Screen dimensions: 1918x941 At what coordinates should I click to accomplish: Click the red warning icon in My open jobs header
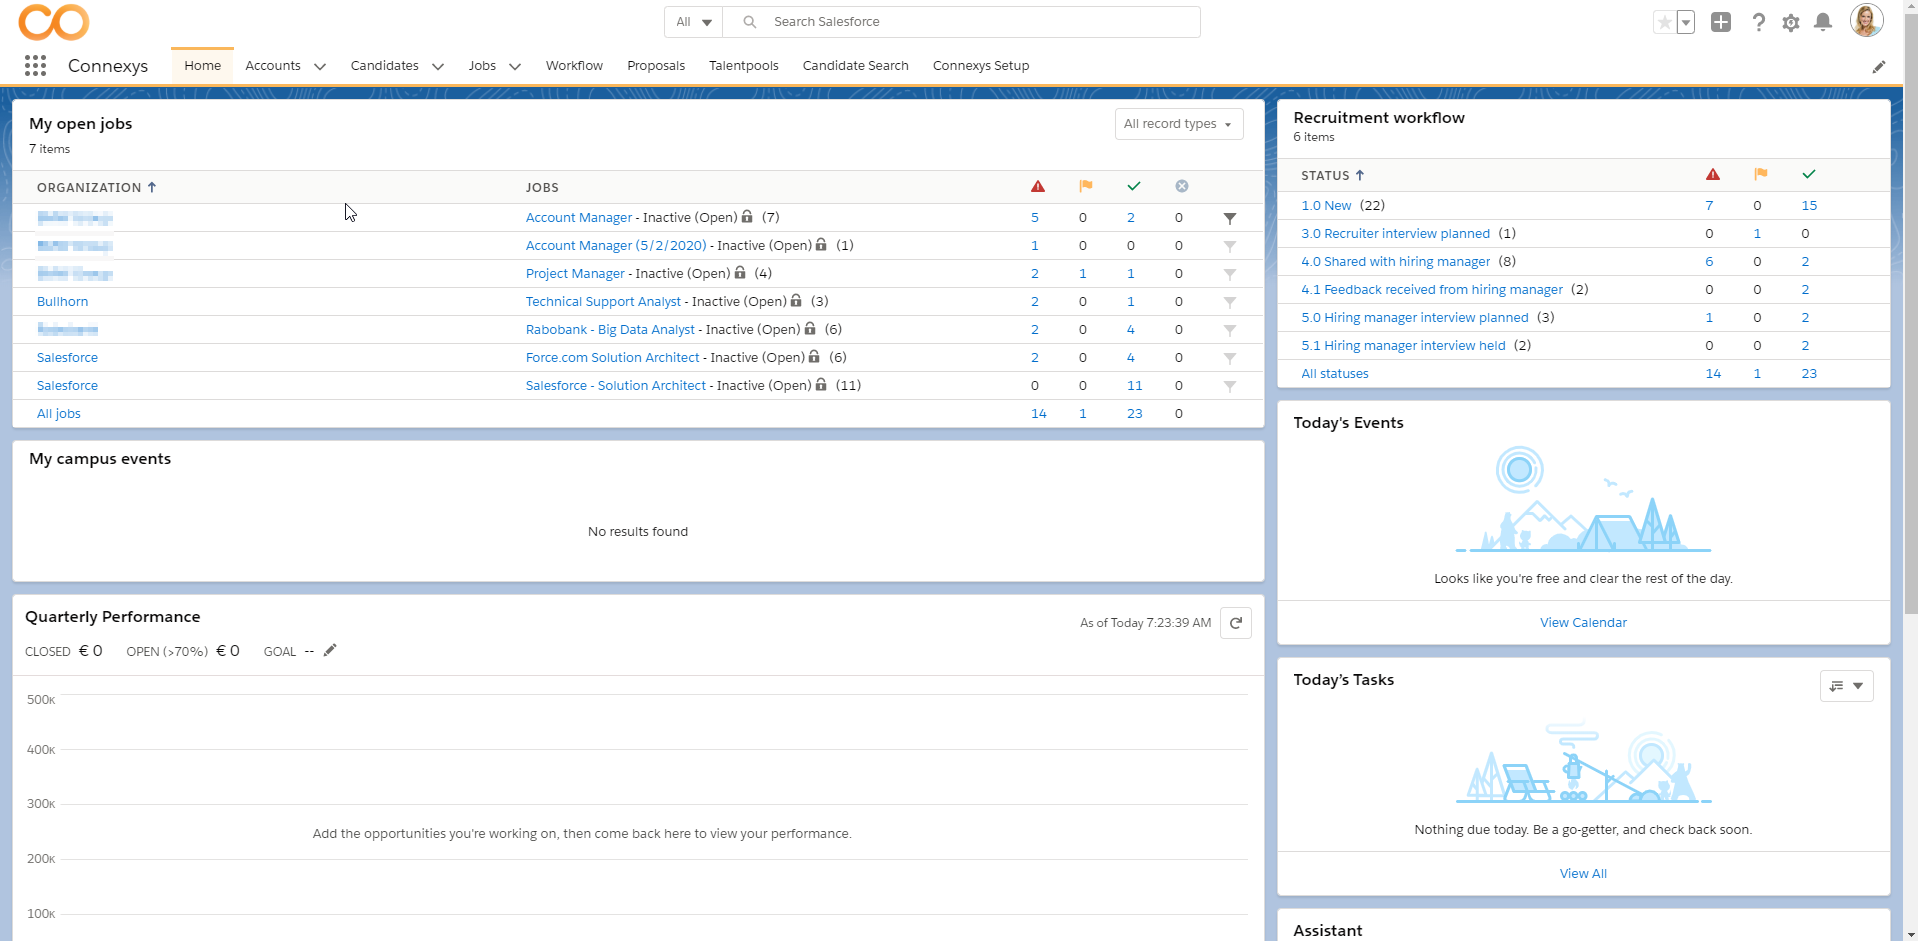1038,186
